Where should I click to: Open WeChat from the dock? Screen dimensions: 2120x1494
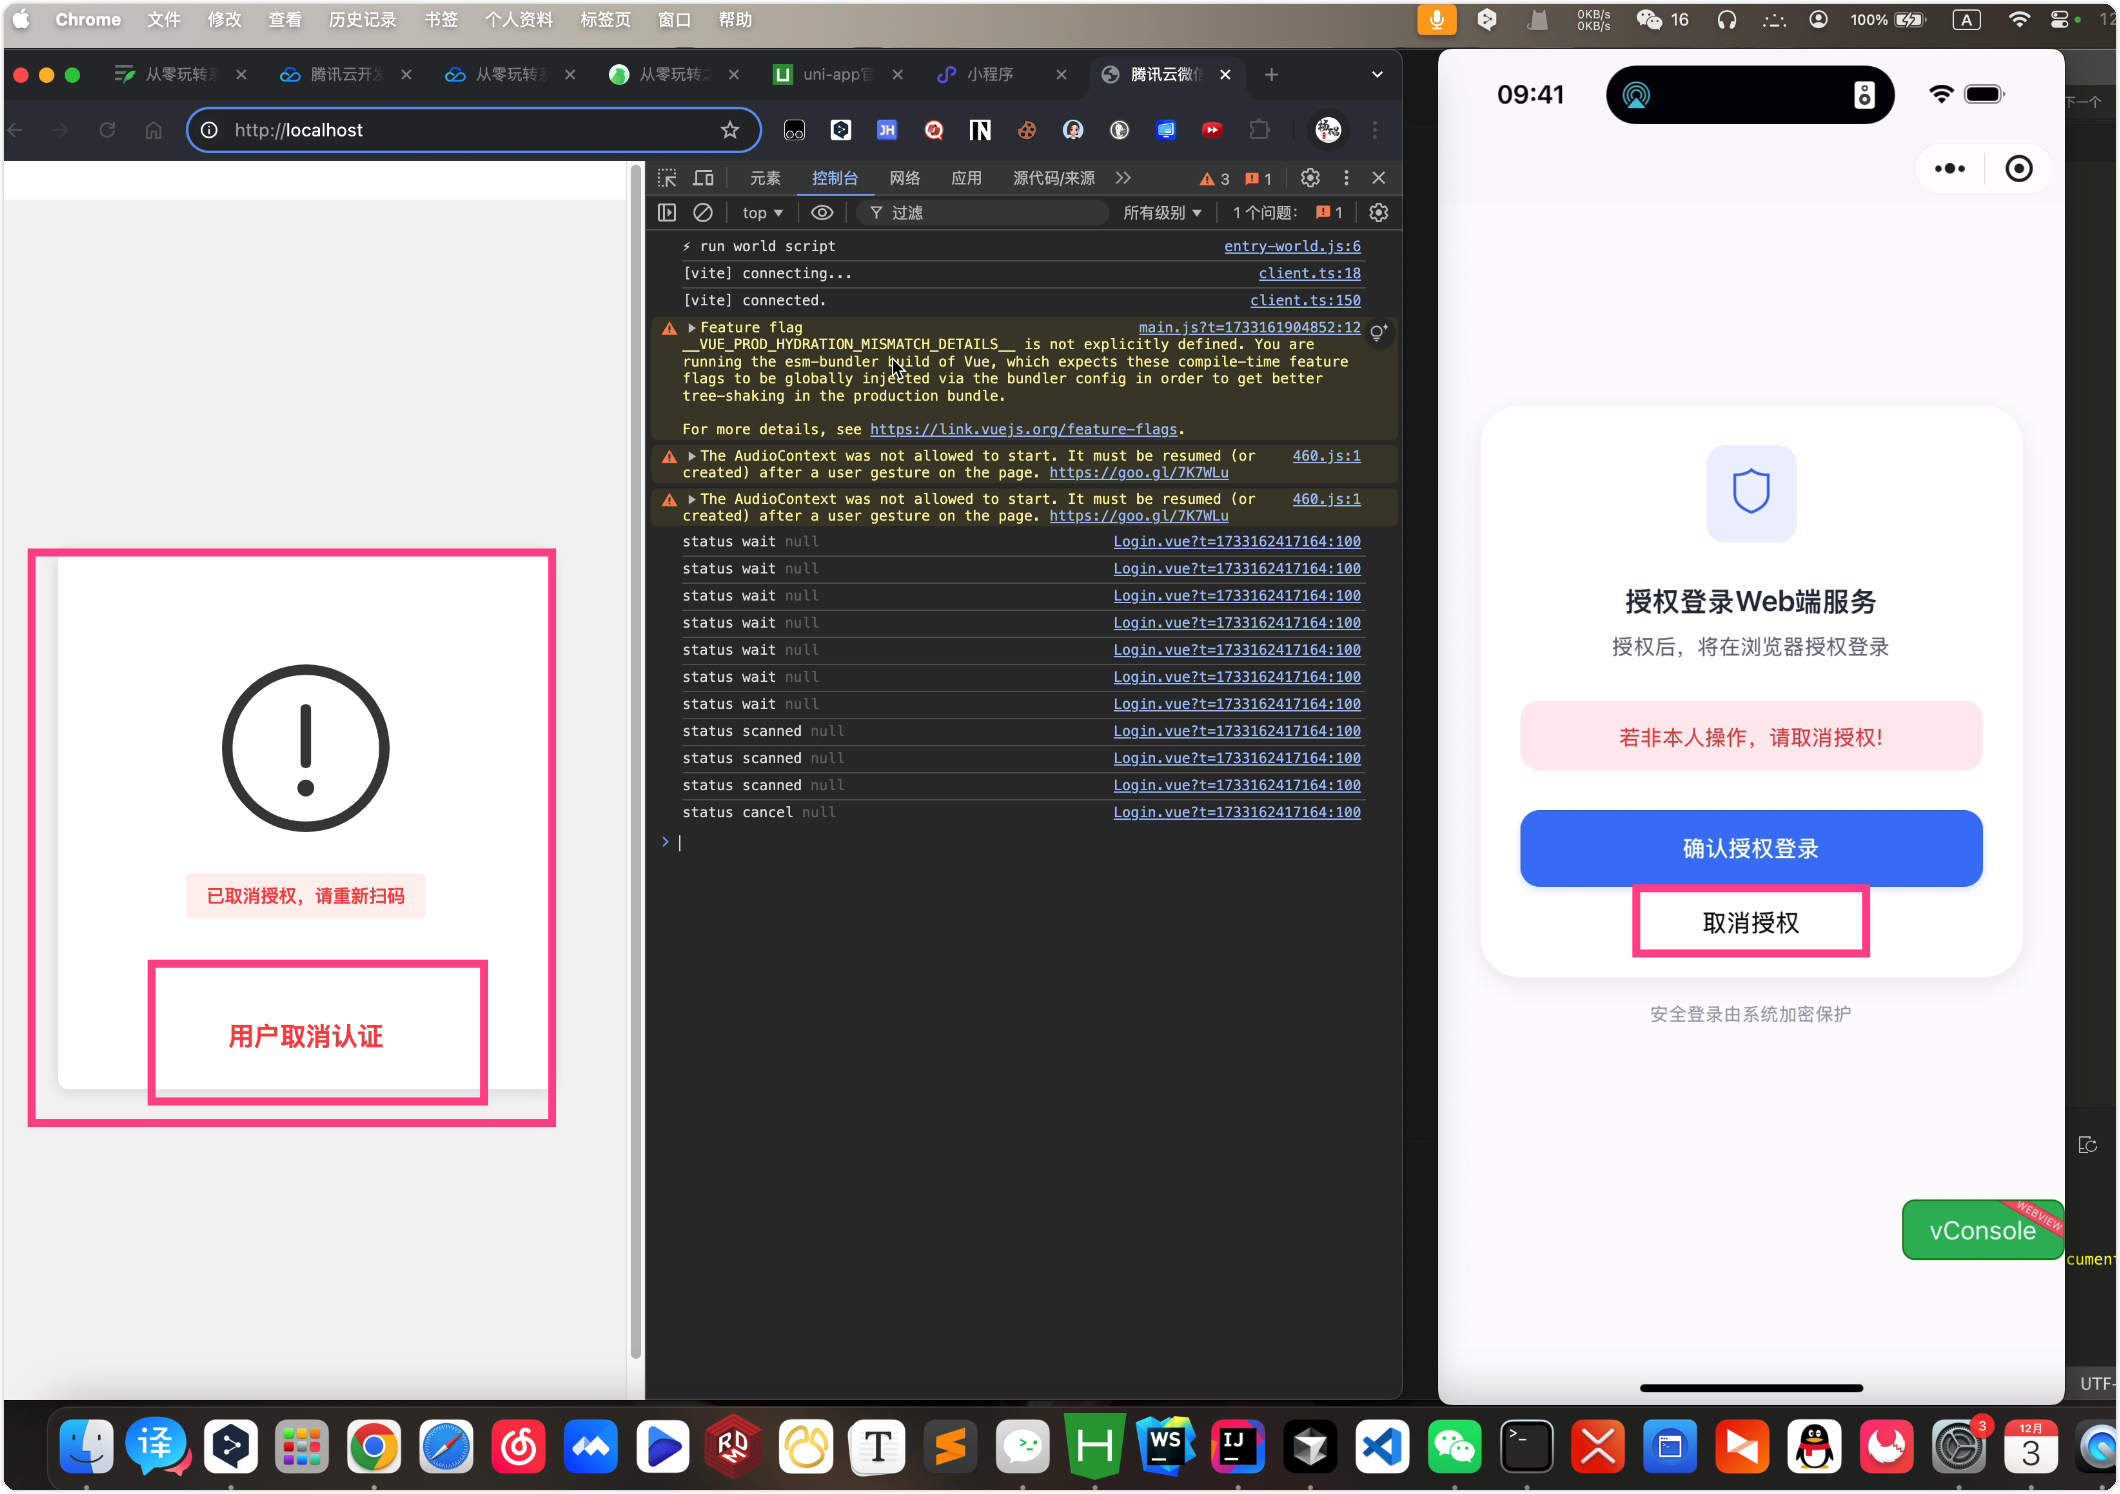[1454, 1446]
